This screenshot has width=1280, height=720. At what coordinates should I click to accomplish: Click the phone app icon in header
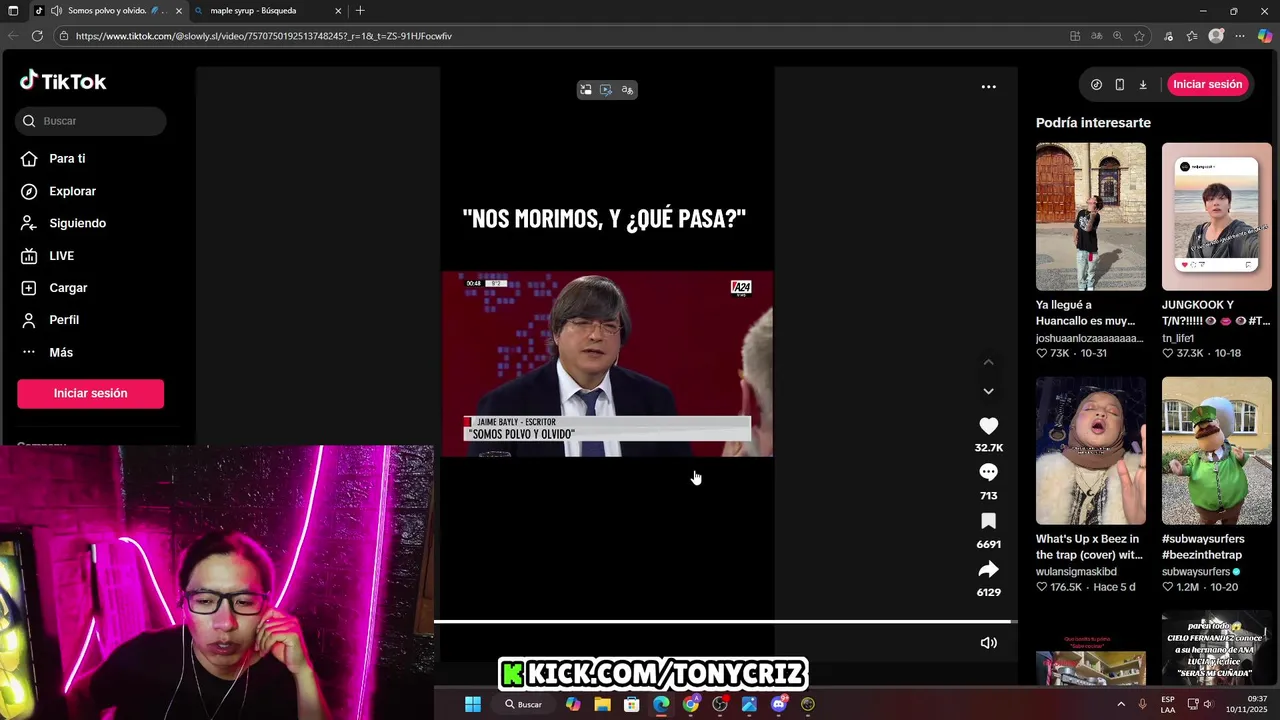[x=1119, y=85]
